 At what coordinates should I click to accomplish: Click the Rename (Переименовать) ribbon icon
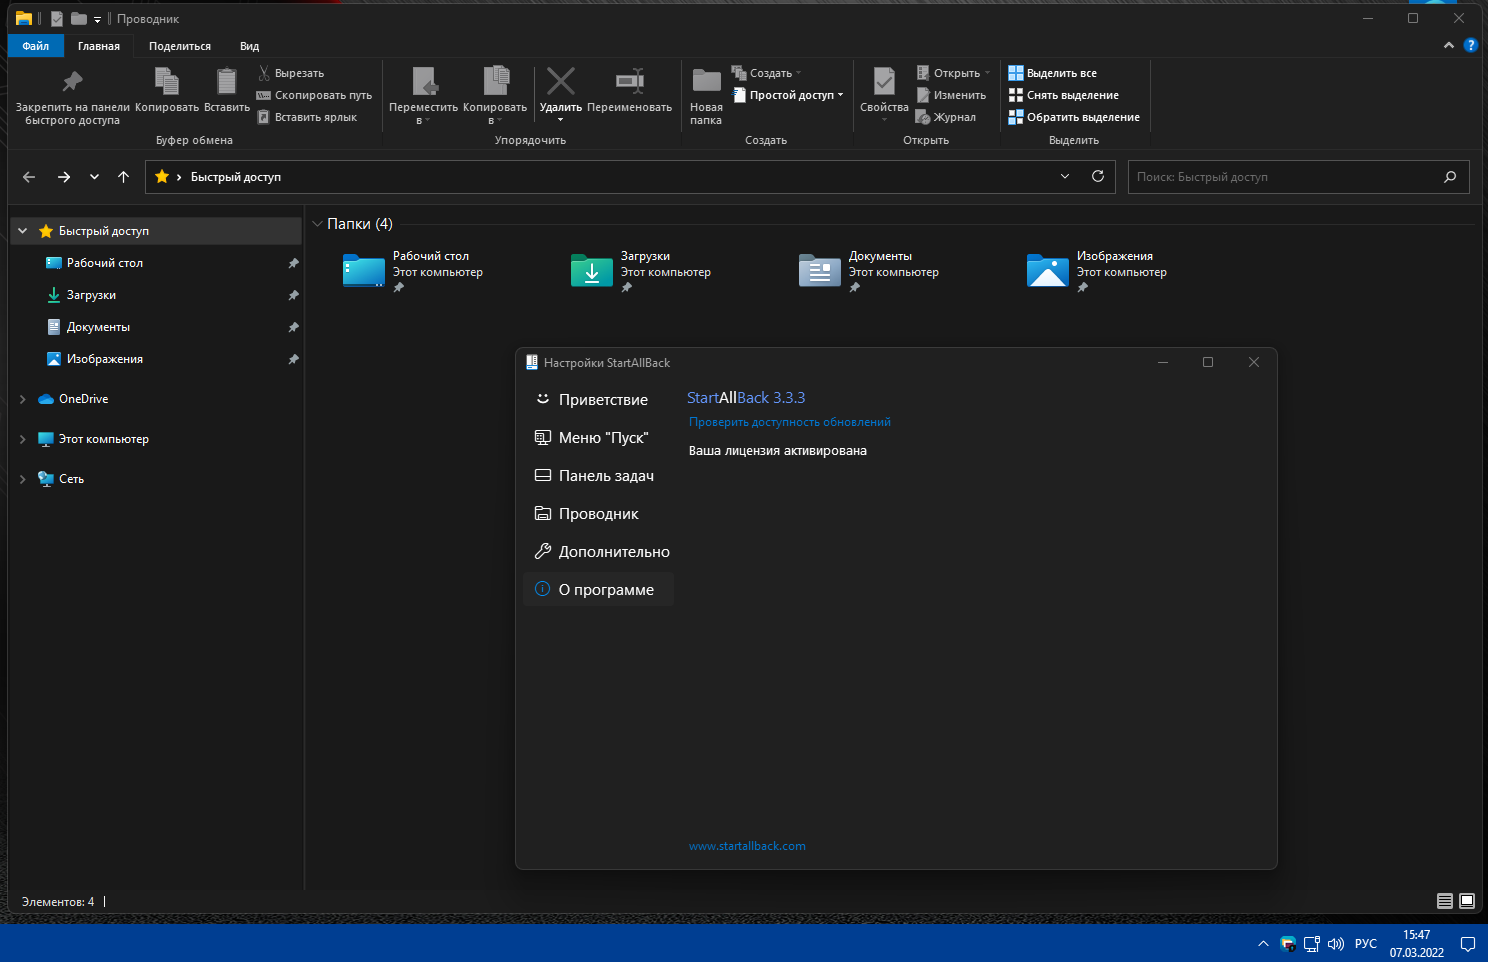click(x=630, y=81)
